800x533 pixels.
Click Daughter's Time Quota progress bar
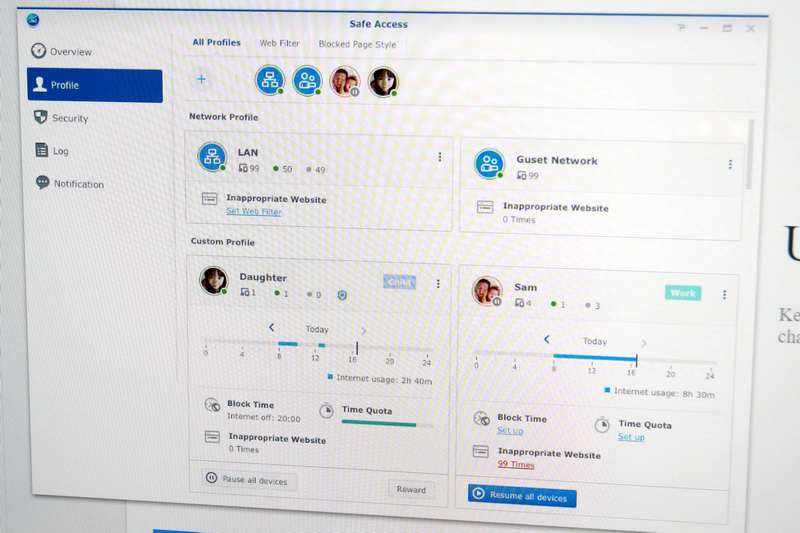click(x=387, y=423)
